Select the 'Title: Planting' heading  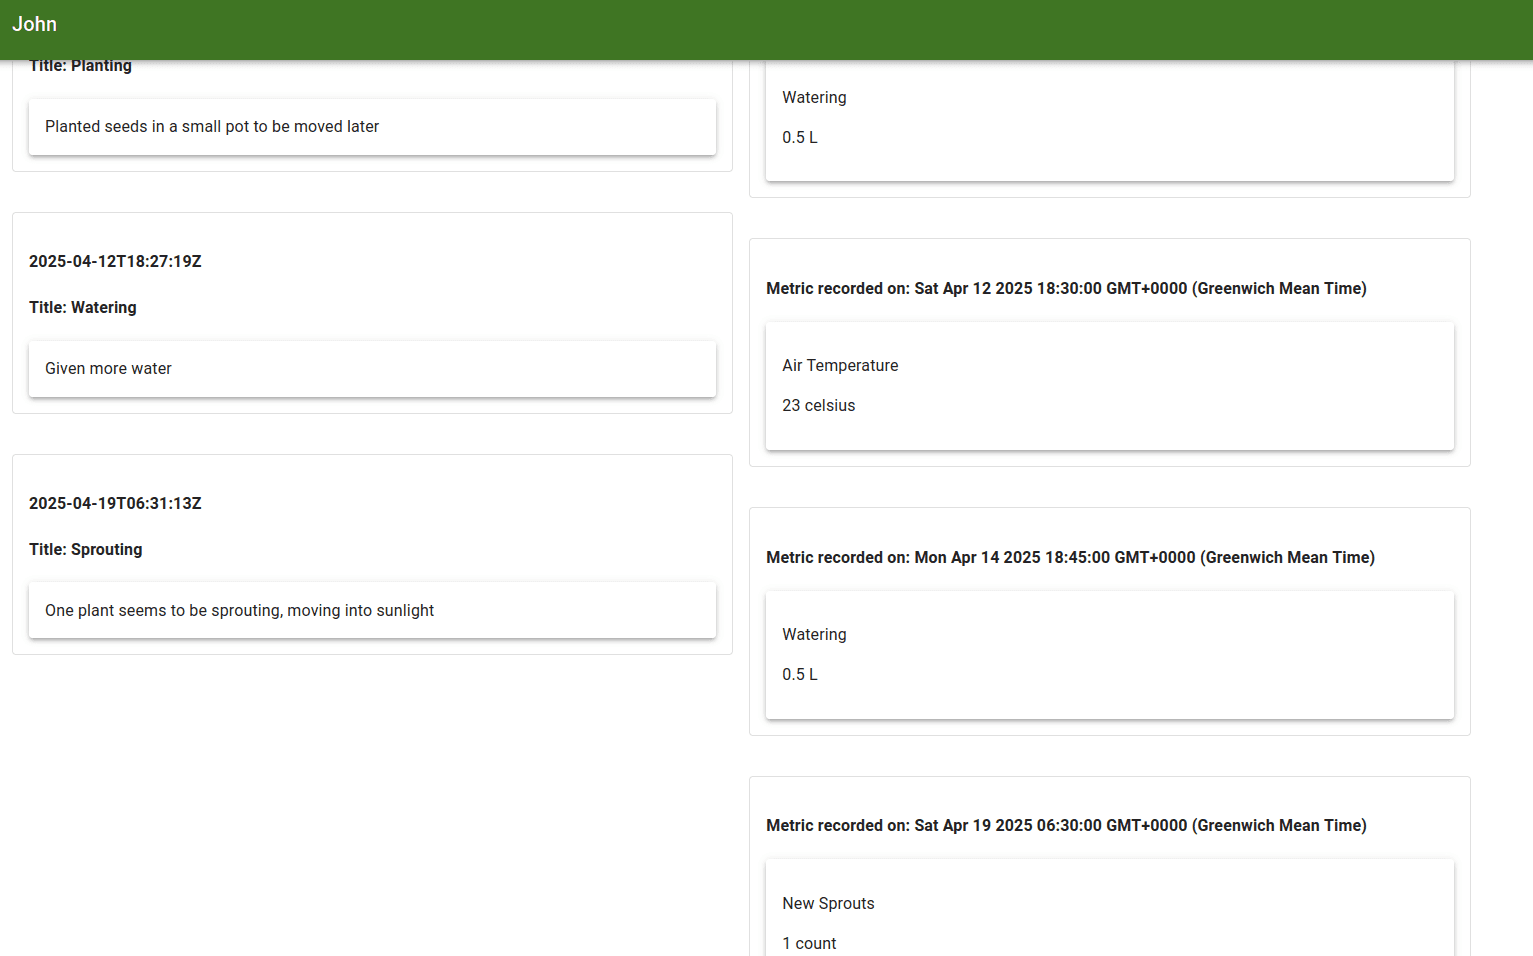(80, 66)
